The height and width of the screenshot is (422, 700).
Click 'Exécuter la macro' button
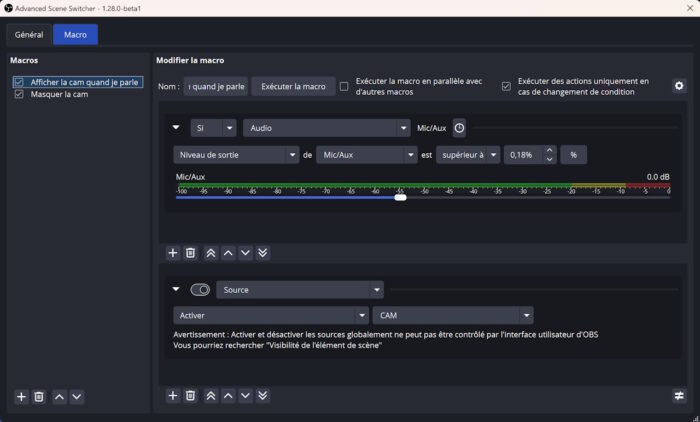pyautogui.click(x=293, y=87)
